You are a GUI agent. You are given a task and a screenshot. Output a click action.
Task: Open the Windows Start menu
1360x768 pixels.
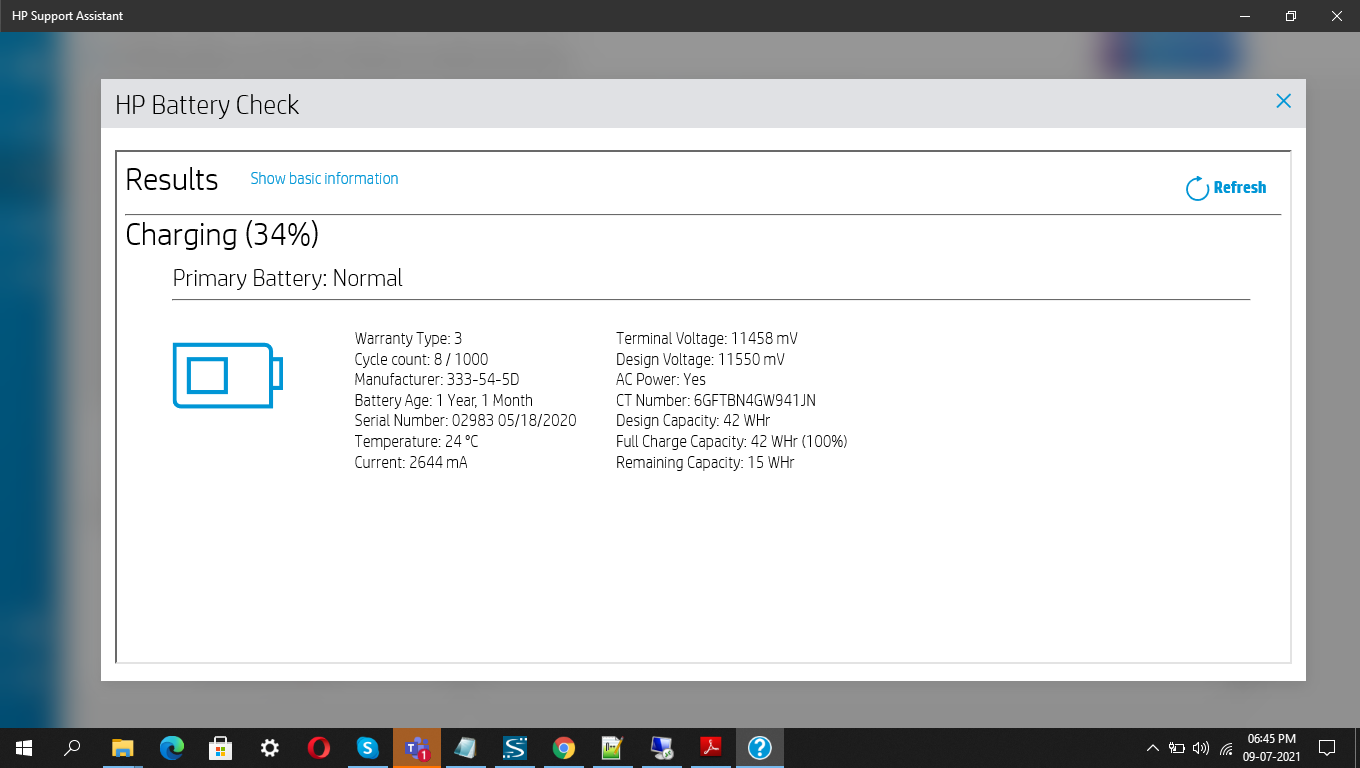coord(24,747)
